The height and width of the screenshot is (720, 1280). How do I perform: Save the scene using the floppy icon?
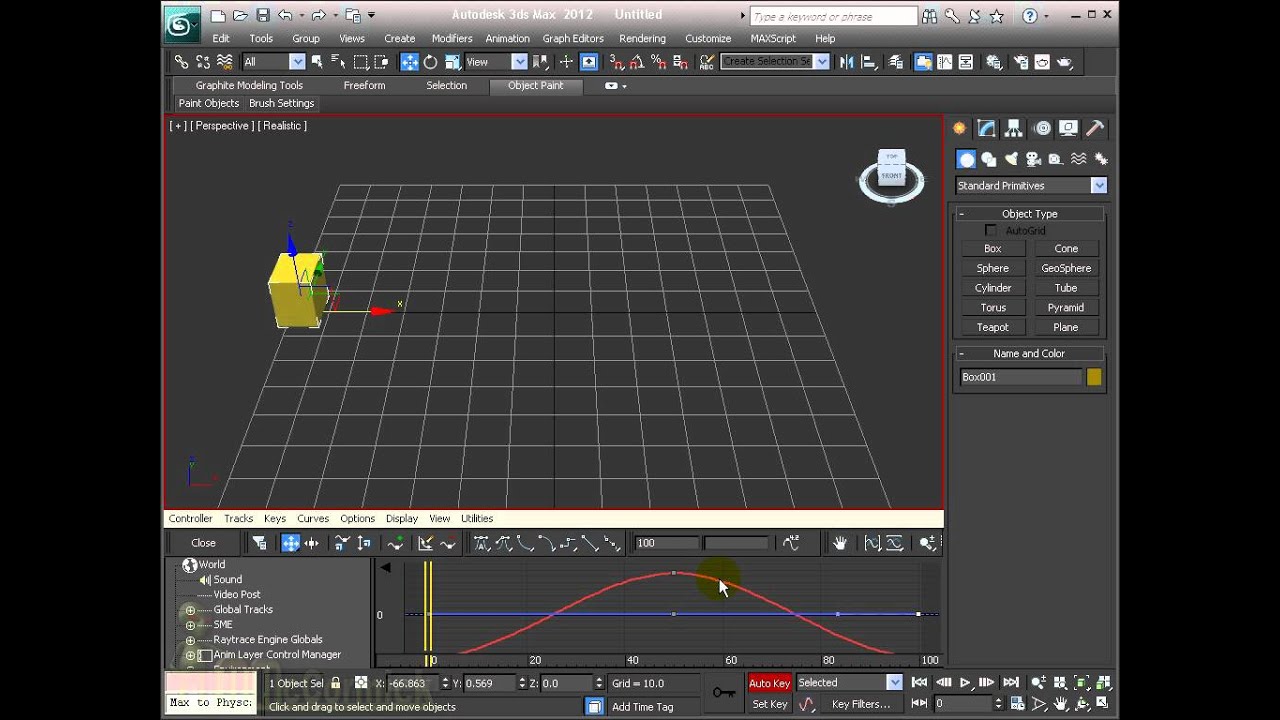tap(262, 15)
